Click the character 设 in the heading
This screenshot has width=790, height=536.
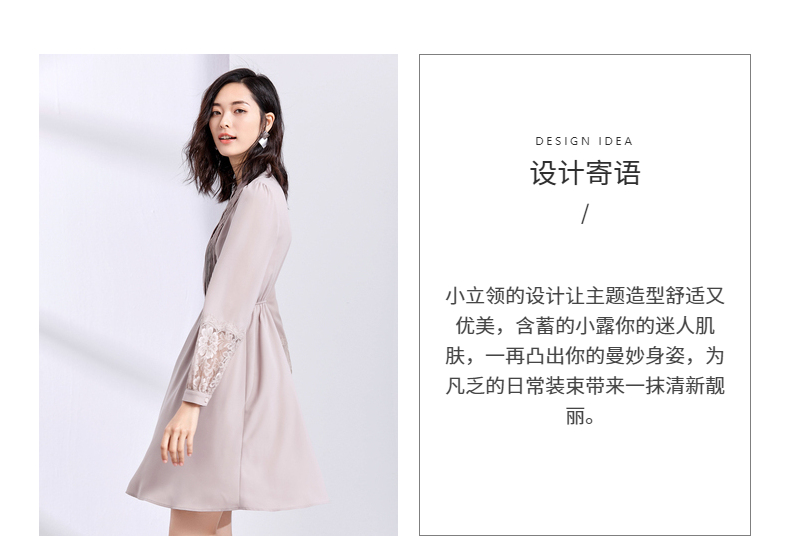[x=544, y=173]
